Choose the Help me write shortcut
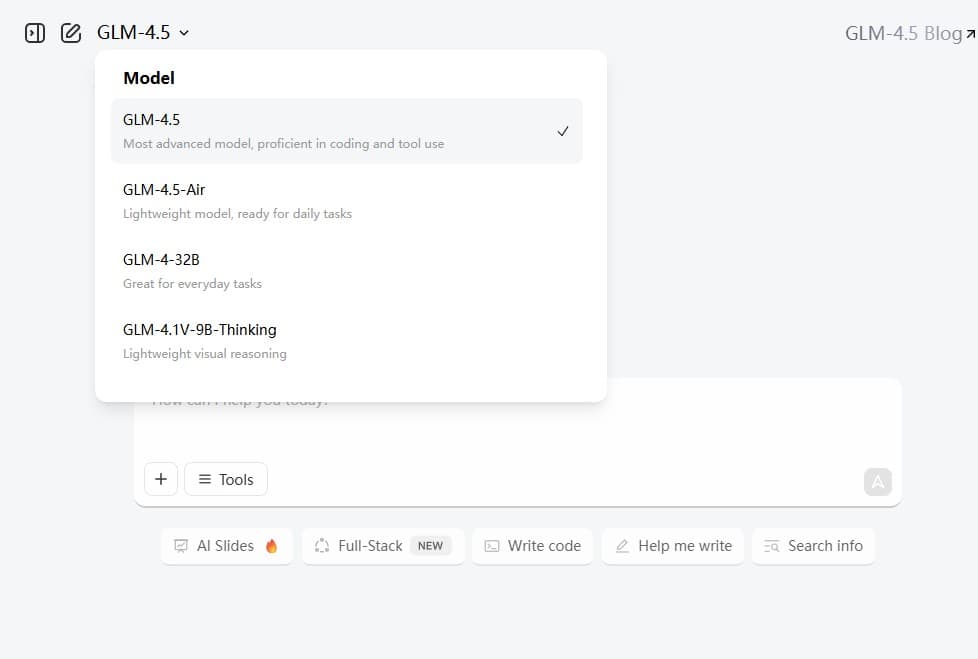Image resolution: width=978 pixels, height=659 pixels. 673,546
